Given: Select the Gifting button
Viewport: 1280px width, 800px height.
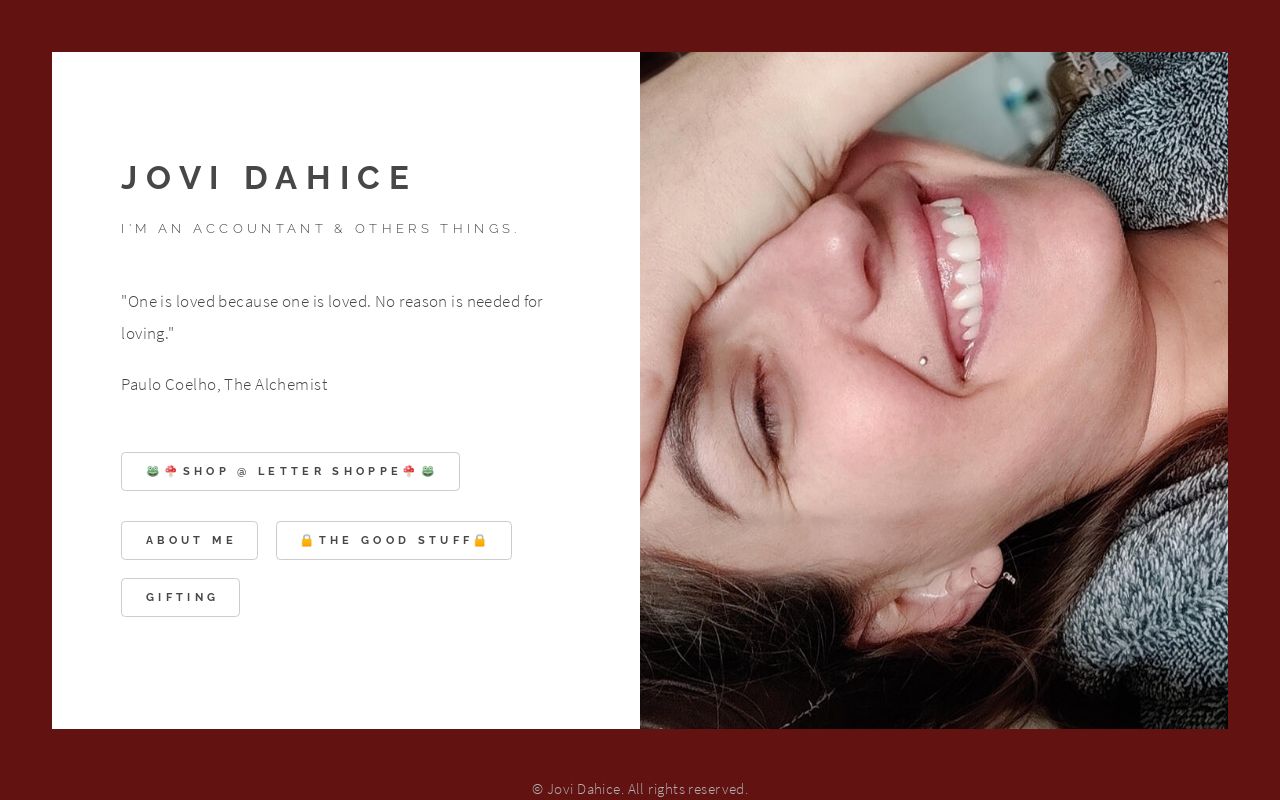Looking at the screenshot, I should (x=180, y=597).
